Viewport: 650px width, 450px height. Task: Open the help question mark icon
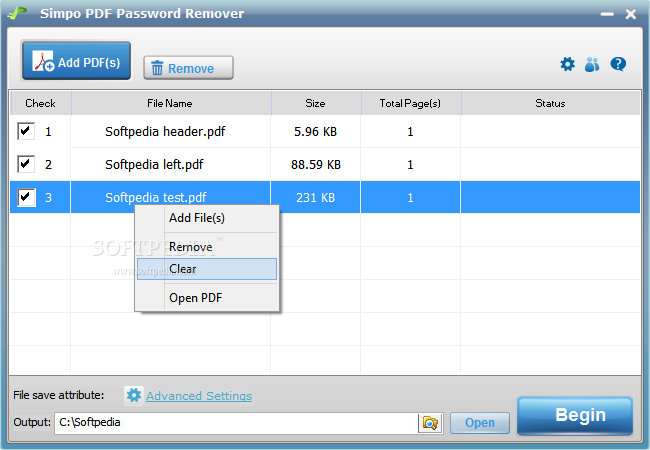(618, 64)
